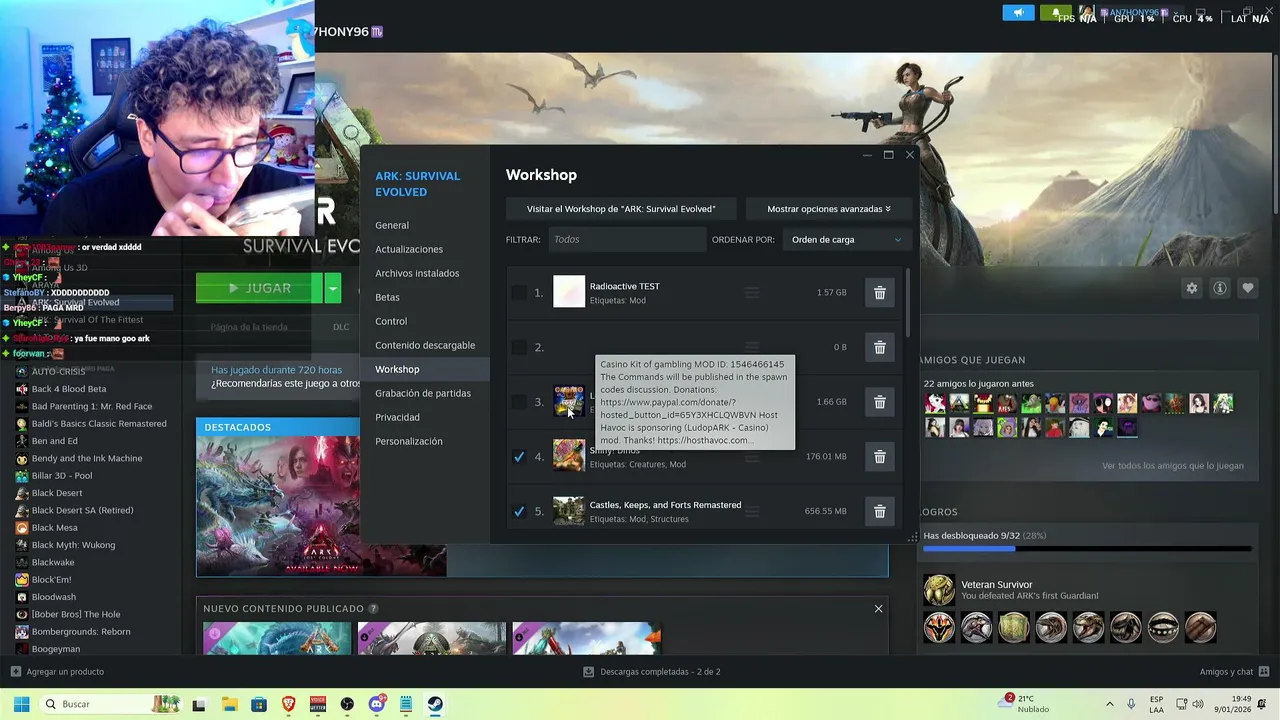Open Steam notifications bell
The height and width of the screenshot is (720, 1280).
(x=1055, y=13)
